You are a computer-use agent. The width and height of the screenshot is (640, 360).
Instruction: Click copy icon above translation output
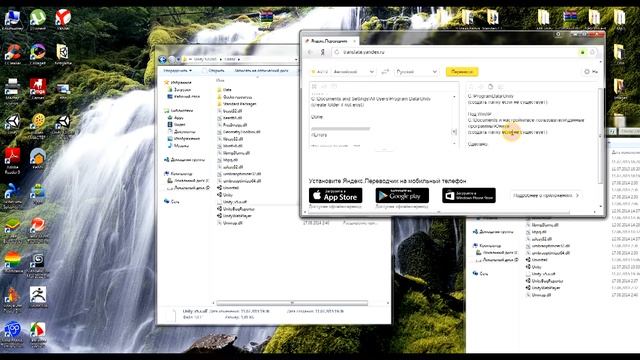tap(491, 87)
